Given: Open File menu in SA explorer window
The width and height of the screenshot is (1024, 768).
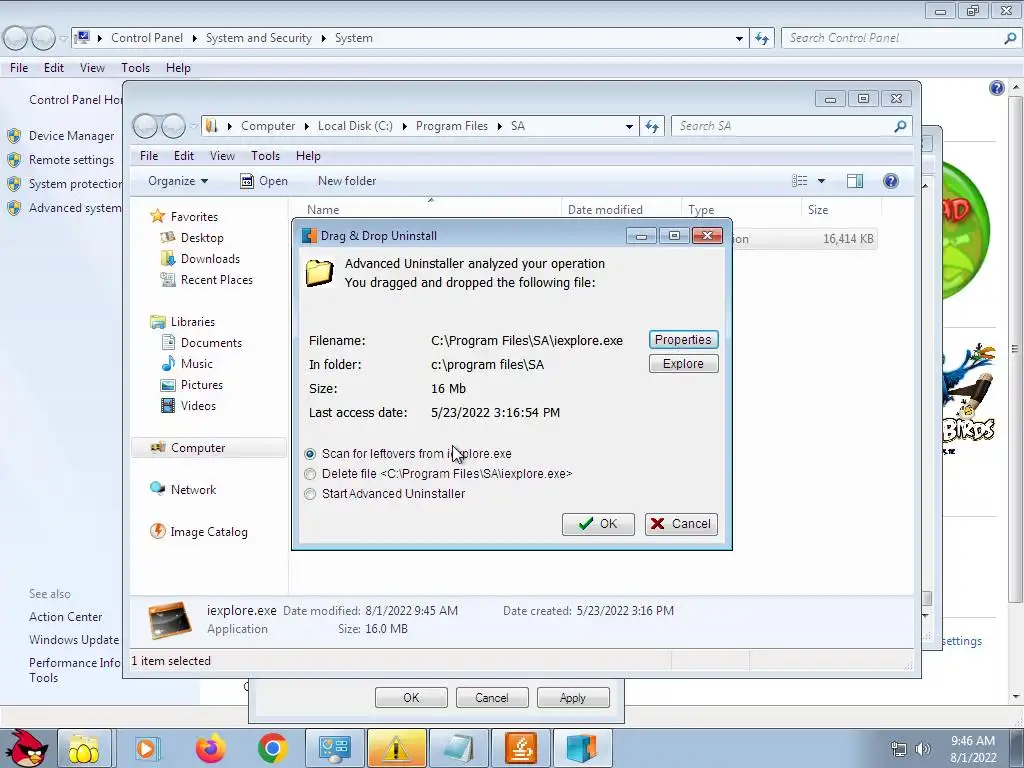Looking at the screenshot, I should [x=149, y=155].
